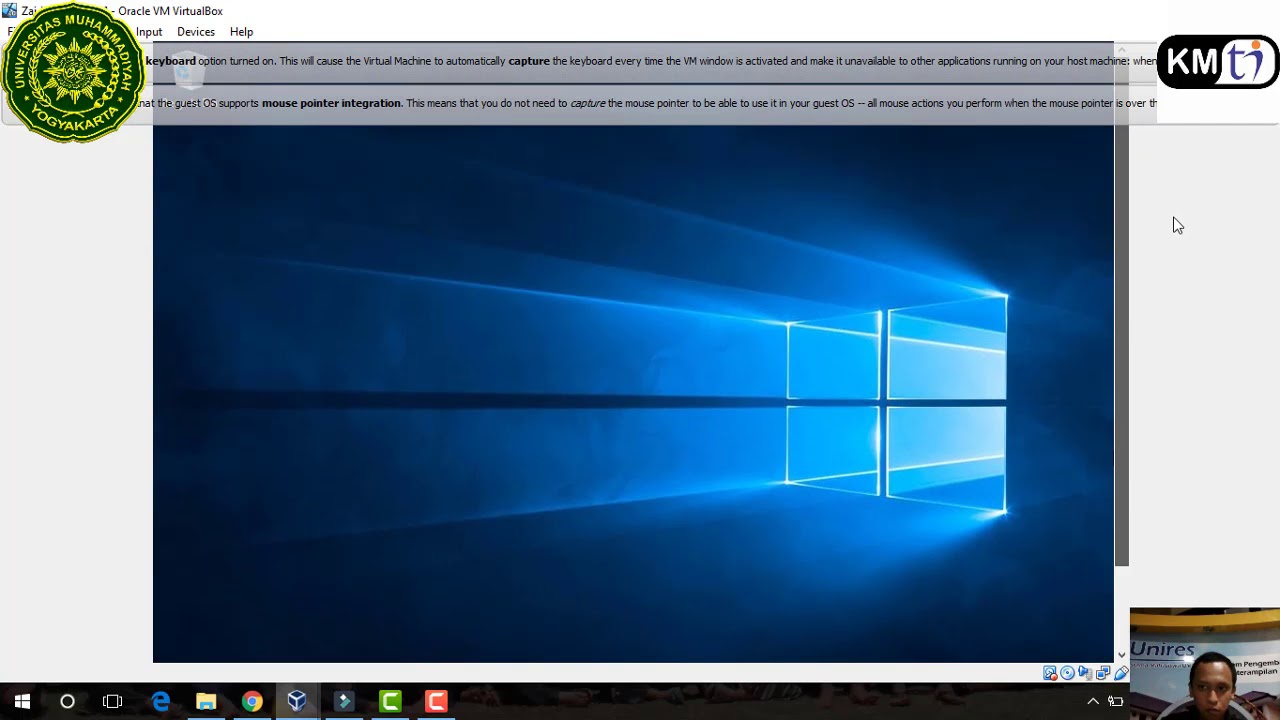Click the 'Oracle VM VirtualBox' window title
Image resolution: width=1280 pixels, height=720 pixels.
pos(170,11)
